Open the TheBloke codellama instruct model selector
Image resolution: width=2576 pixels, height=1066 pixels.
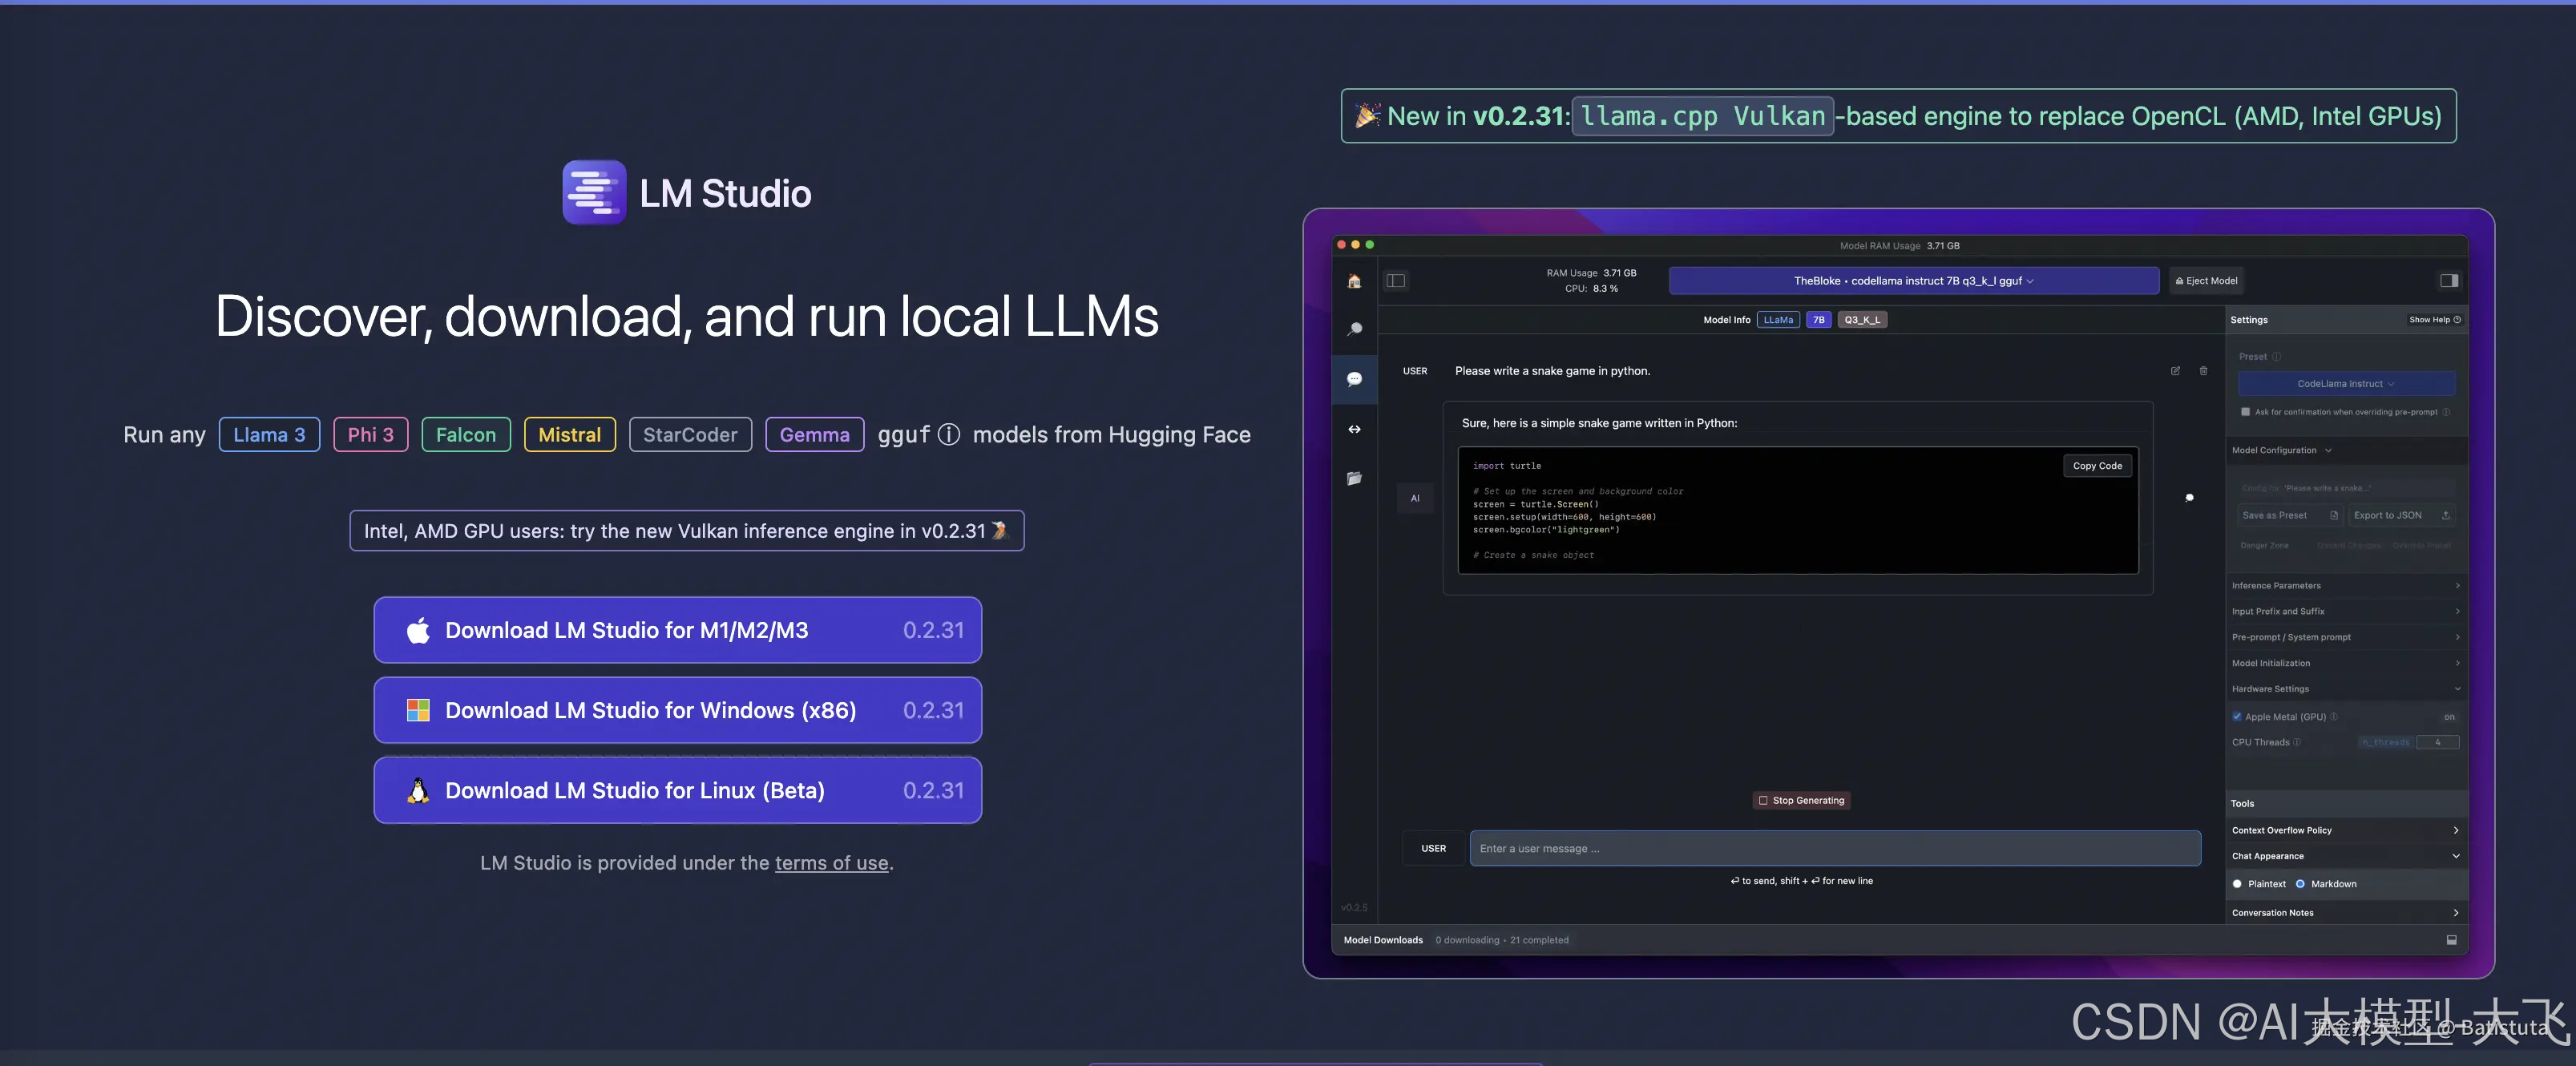pyautogui.click(x=1911, y=281)
